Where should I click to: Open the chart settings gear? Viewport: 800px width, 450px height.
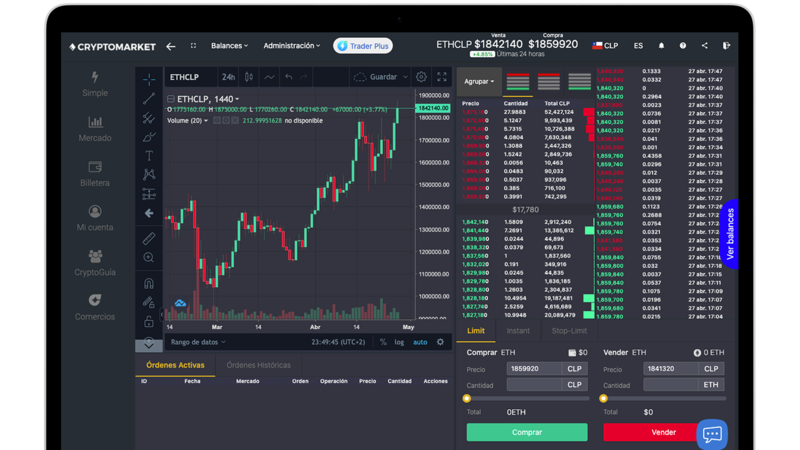click(x=421, y=77)
